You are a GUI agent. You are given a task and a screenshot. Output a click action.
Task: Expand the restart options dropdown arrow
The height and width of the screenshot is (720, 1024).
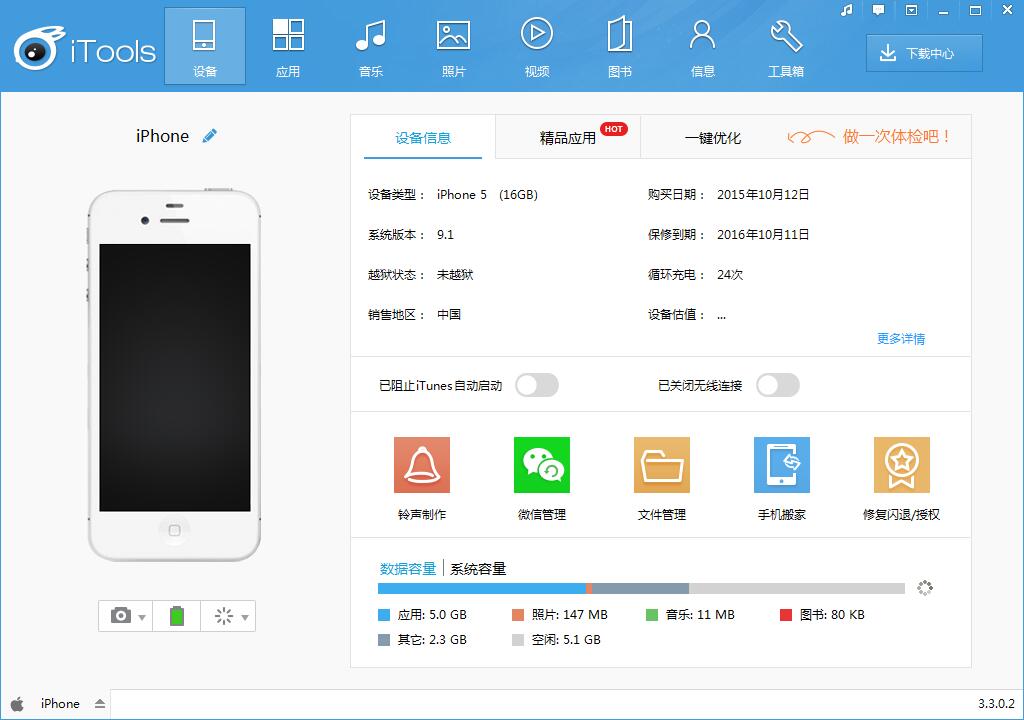point(245,617)
